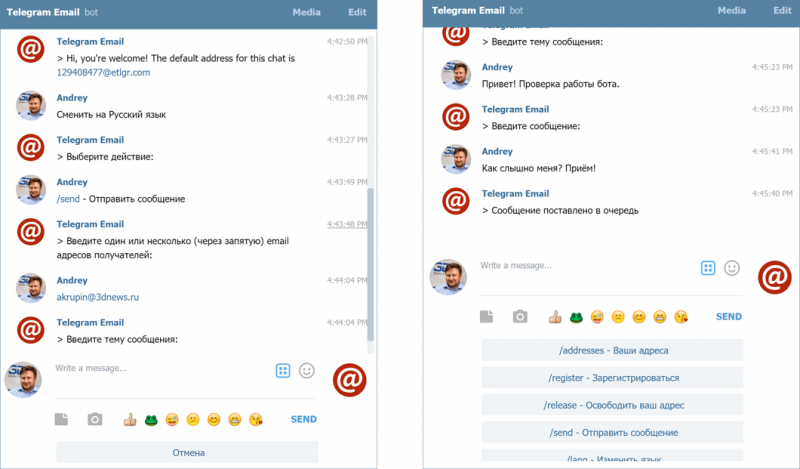This screenshot has width=800, height=469.
Task: Choose /release - Освободить ваш адрес button
Action: [612, 405]
